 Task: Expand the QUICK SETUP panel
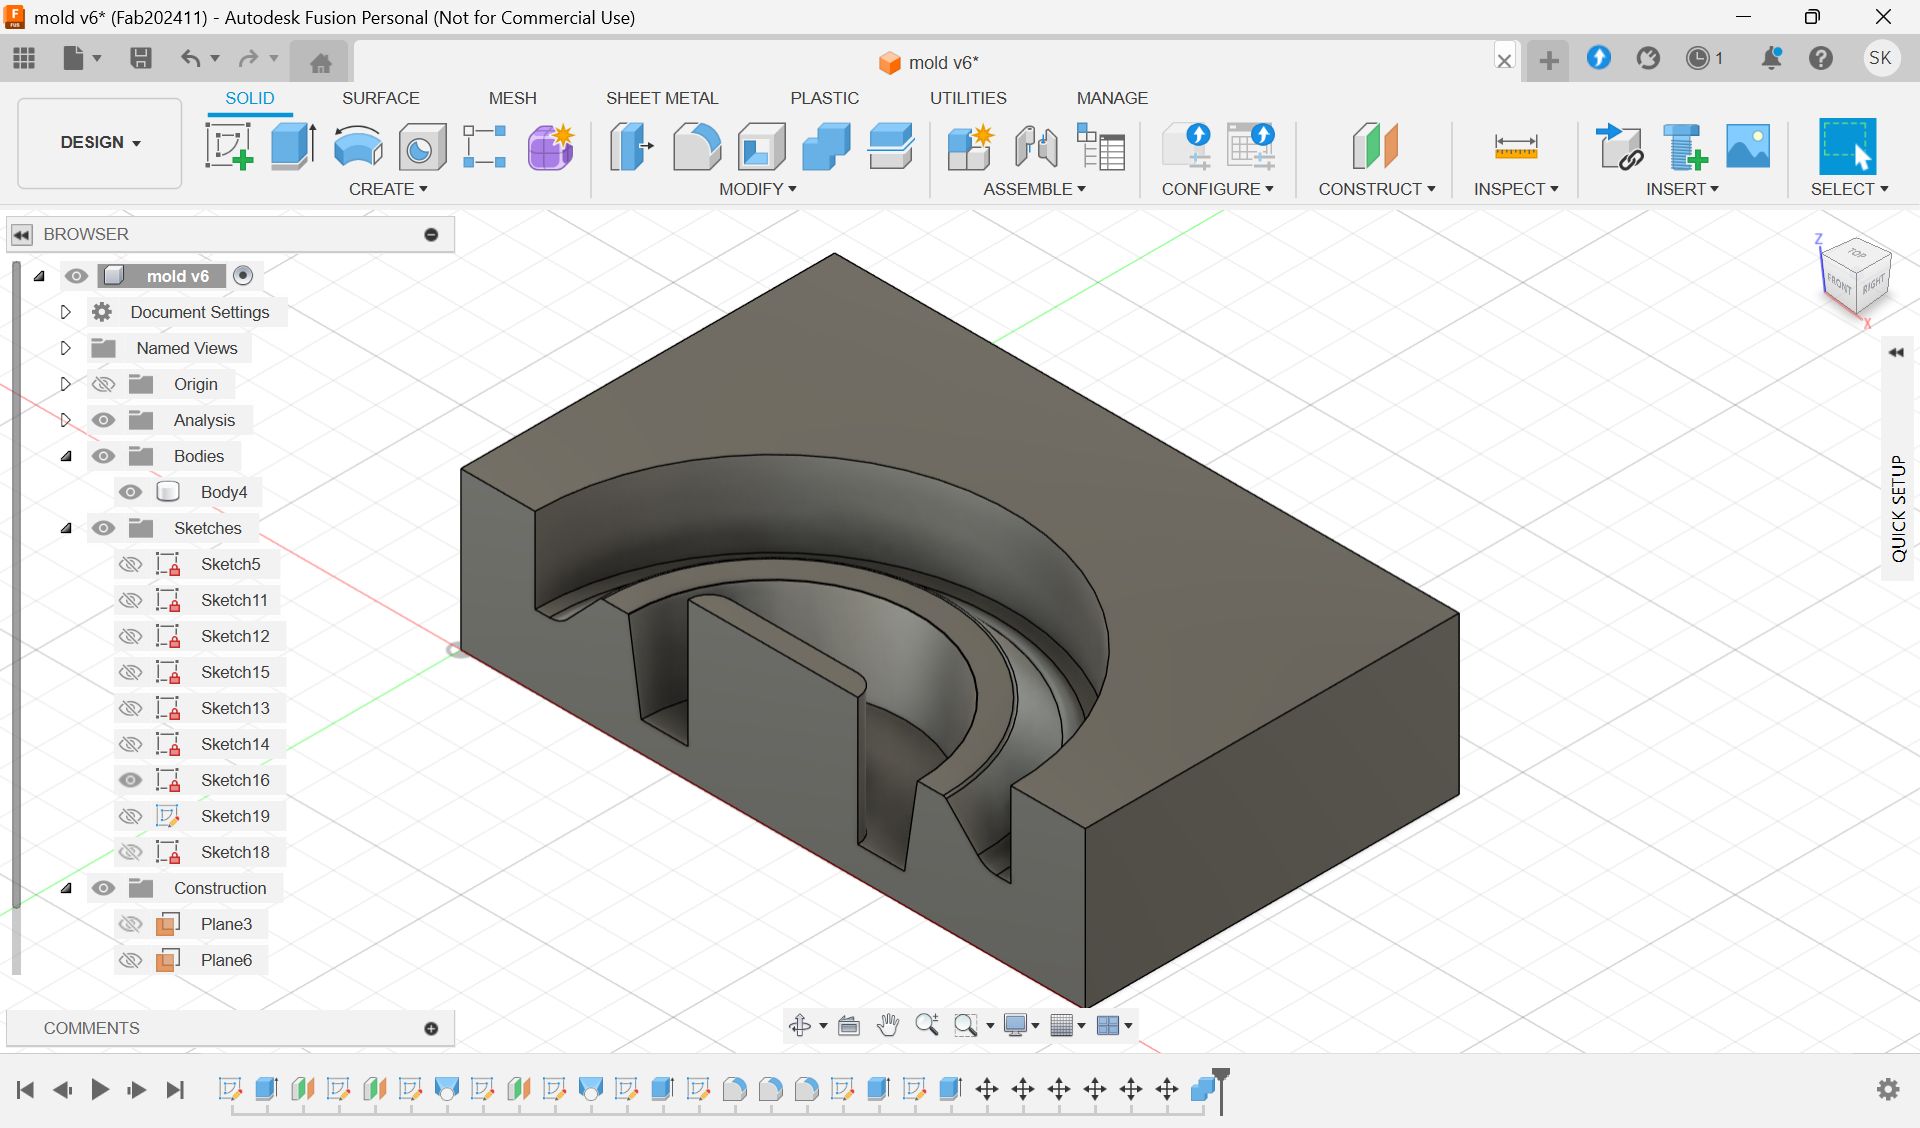tap(1896, 352)
